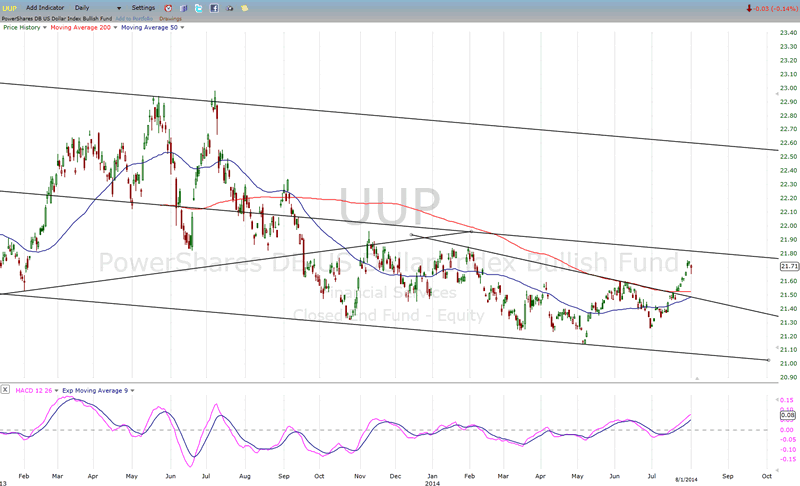
Task: Click the small arrow marker beside 23.00
Action: (x=777, y=94)
